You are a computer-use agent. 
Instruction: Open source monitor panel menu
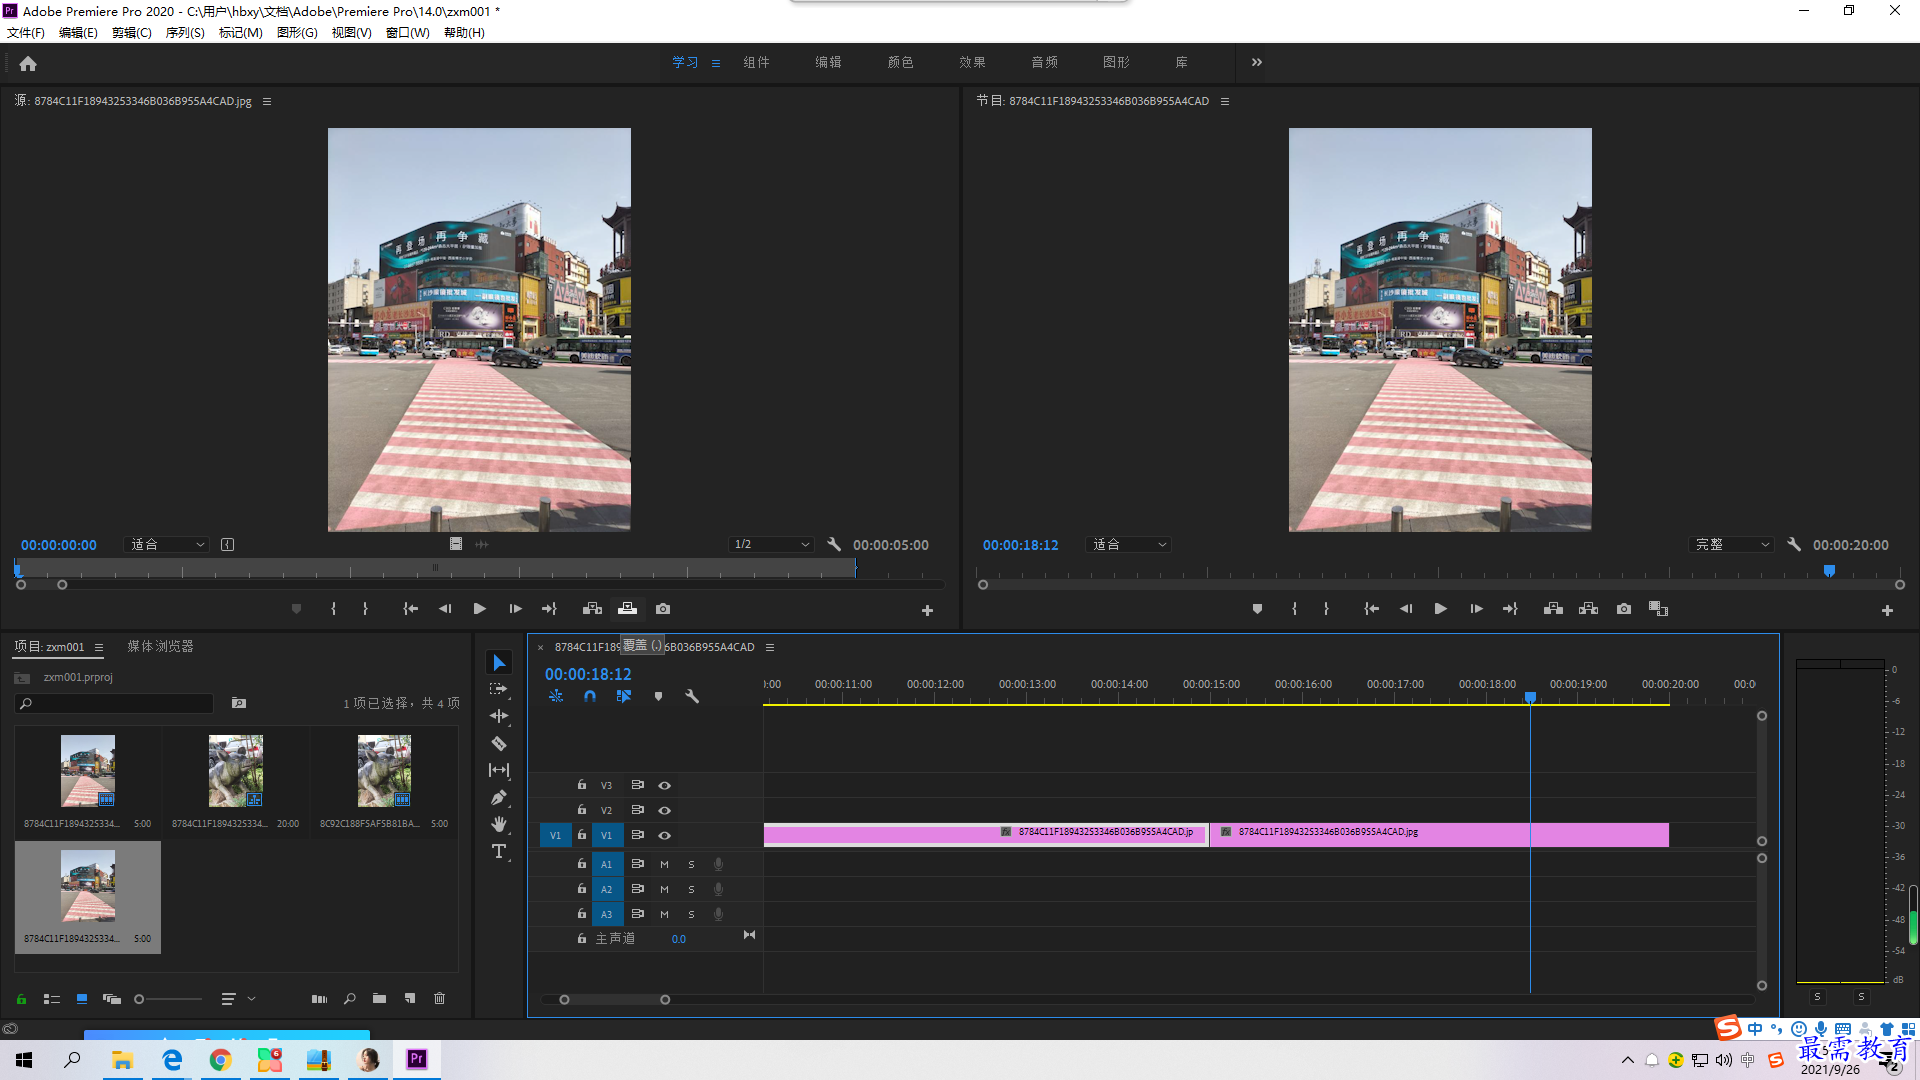click(x=267, y=101)
